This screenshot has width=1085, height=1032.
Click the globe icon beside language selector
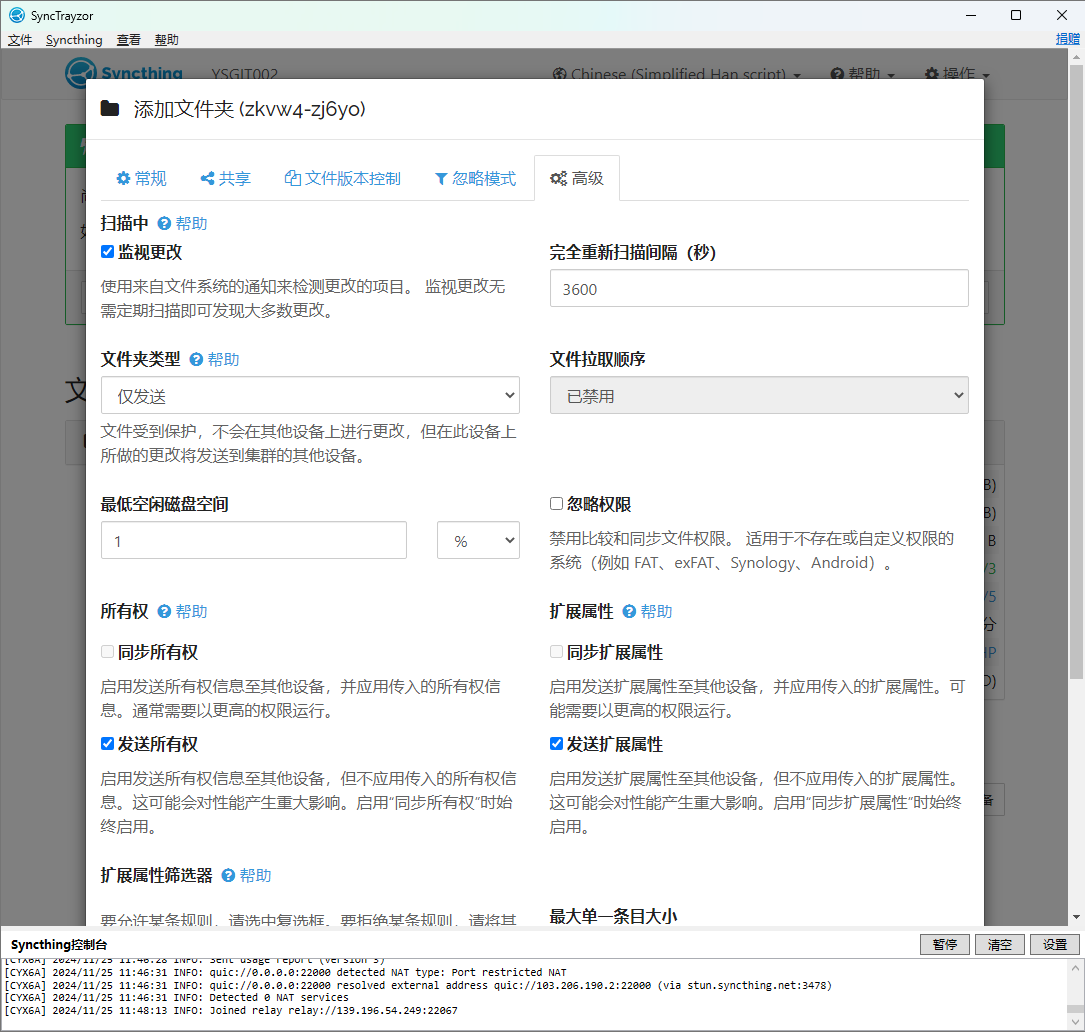pos(559,74)
